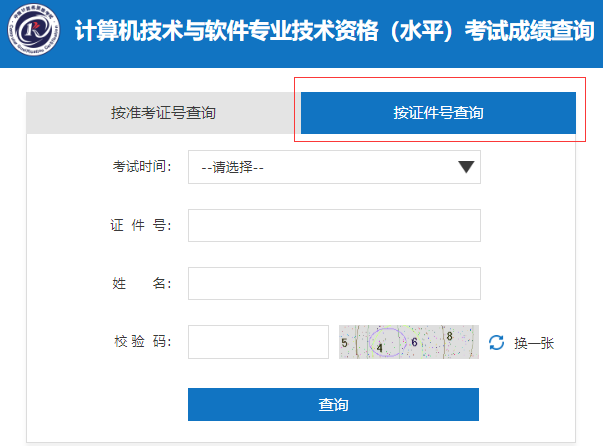The image size is (603, 446).
Task: Click the 换一张 link
Action: tap(533, 343)
